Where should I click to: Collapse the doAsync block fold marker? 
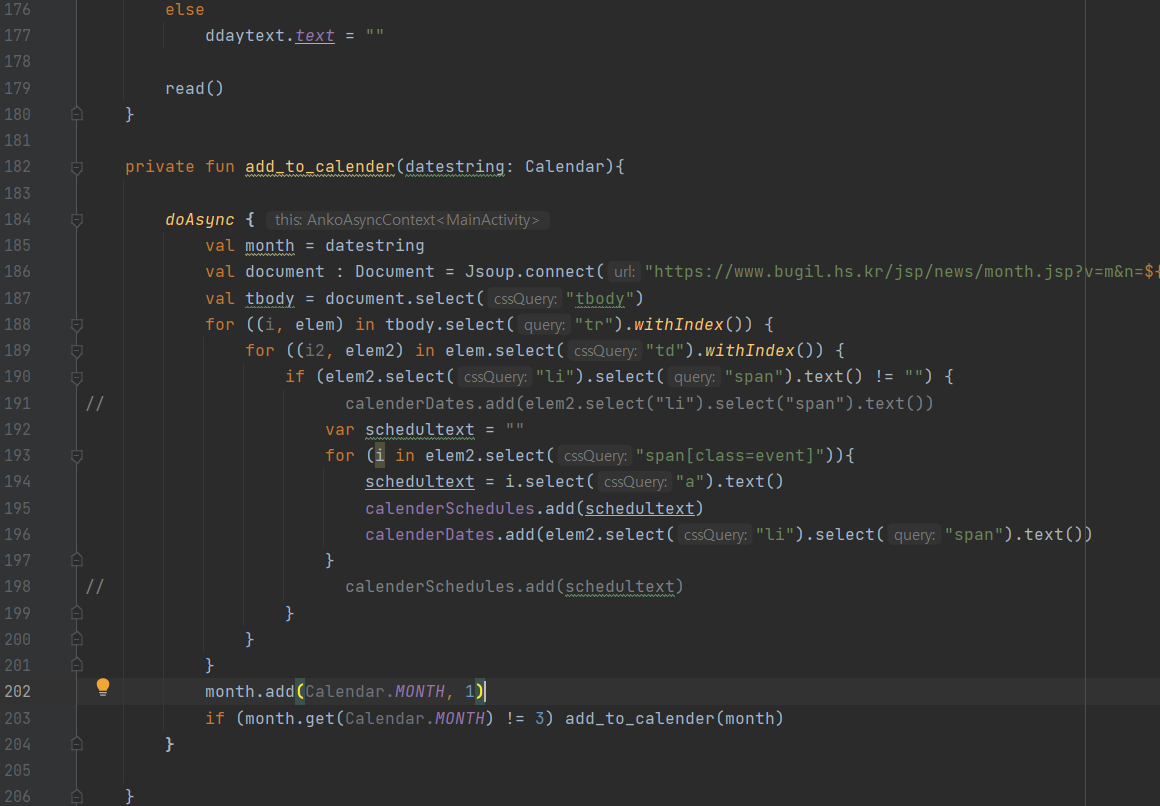pos(77,219)
